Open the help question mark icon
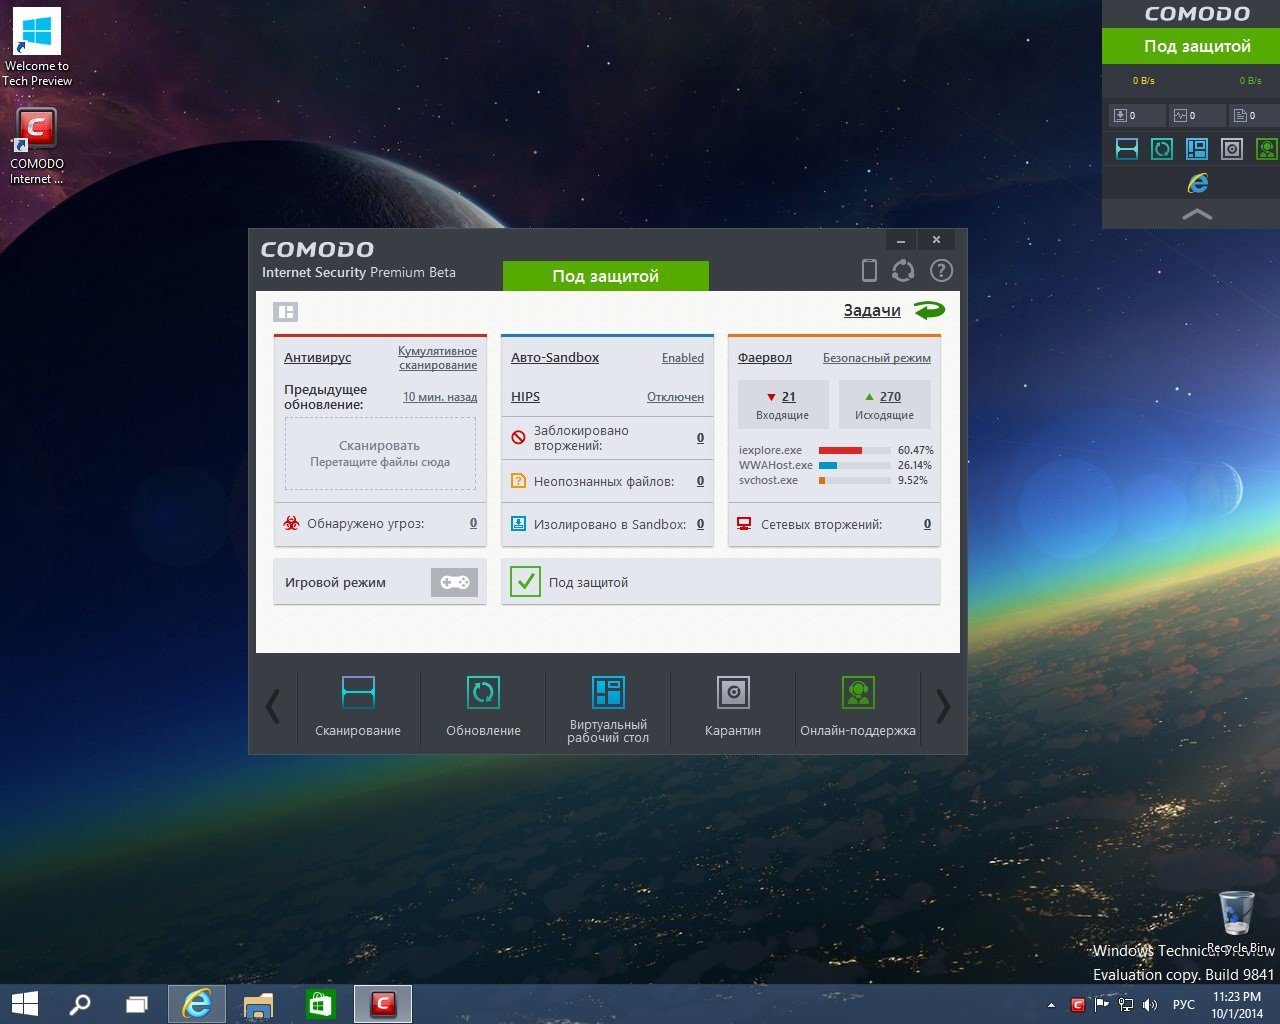Screen dimensions: 1280x1024 [x=941, y=270]
